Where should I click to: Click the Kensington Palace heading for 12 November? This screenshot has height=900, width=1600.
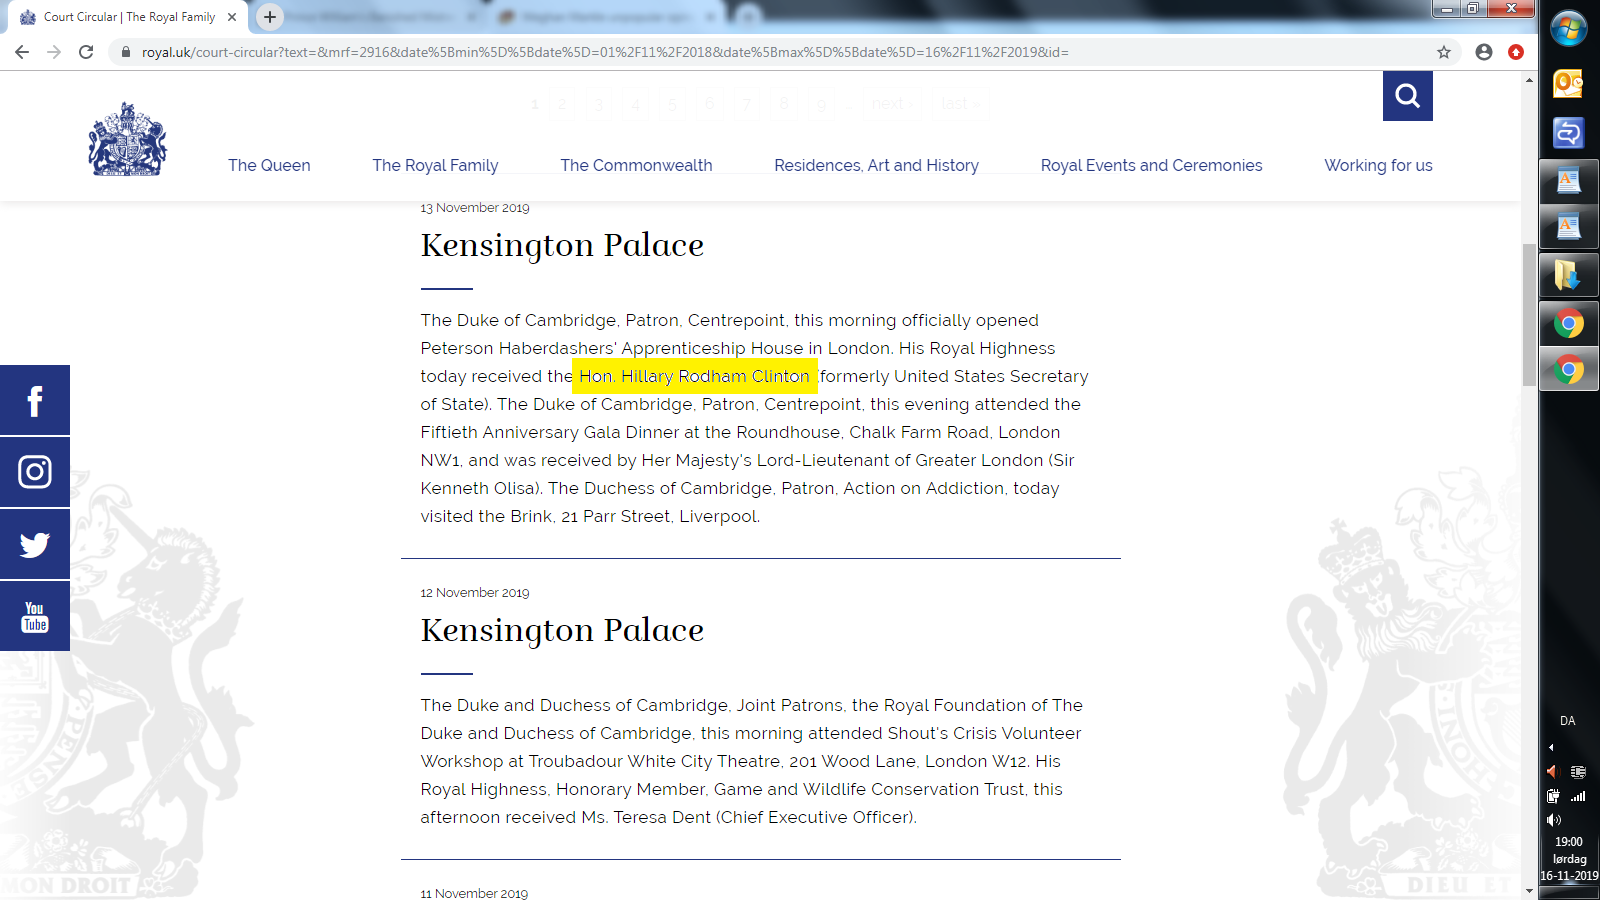click(562, 630)
